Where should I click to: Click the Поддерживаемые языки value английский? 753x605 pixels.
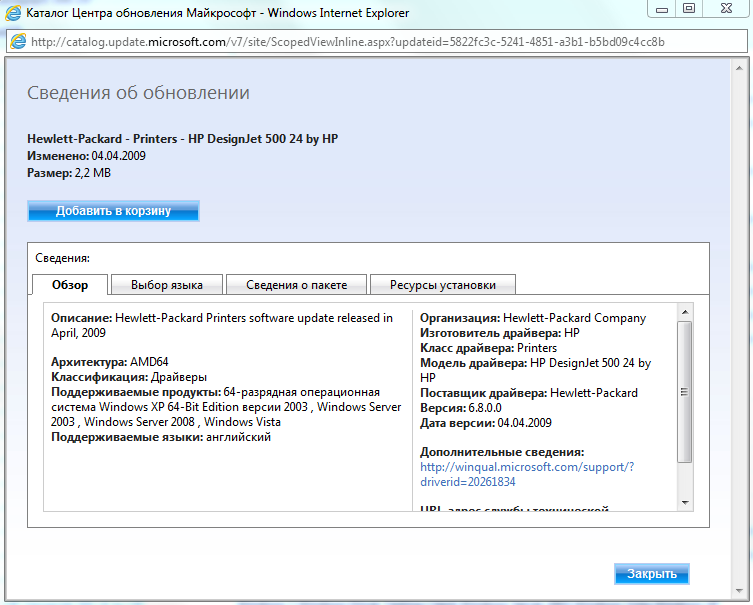[x=239, y=437]
